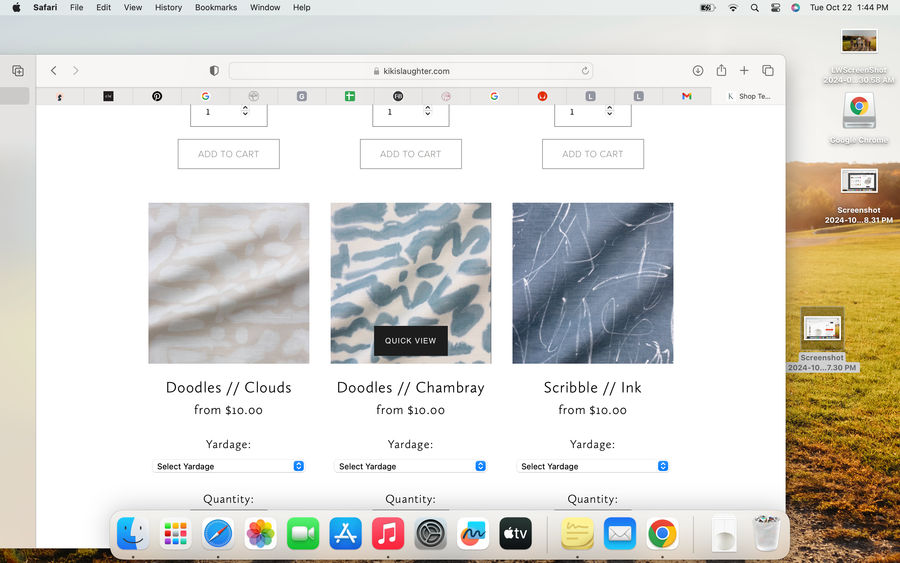Click the address bar showing kikislaughter.com
Viewport: 900px width, 563px height.
click(410, 71)
